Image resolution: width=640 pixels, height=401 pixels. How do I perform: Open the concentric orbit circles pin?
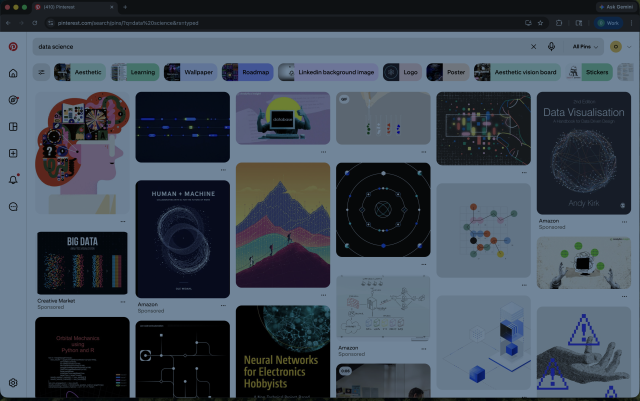pos(383,210)
